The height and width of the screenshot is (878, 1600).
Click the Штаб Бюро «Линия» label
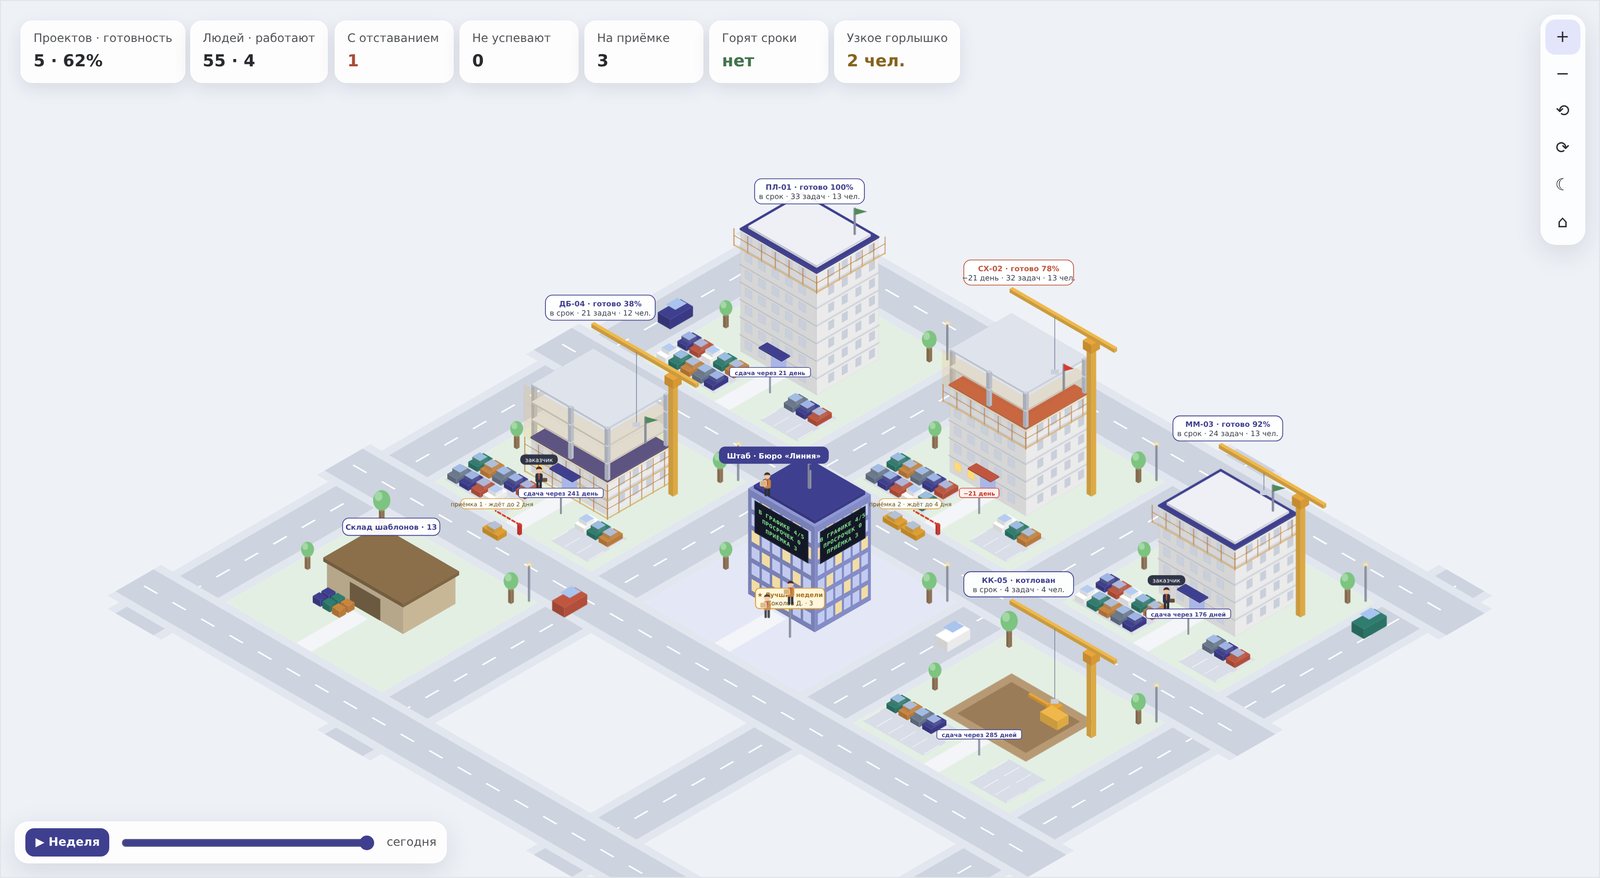[x=773, y=455]
